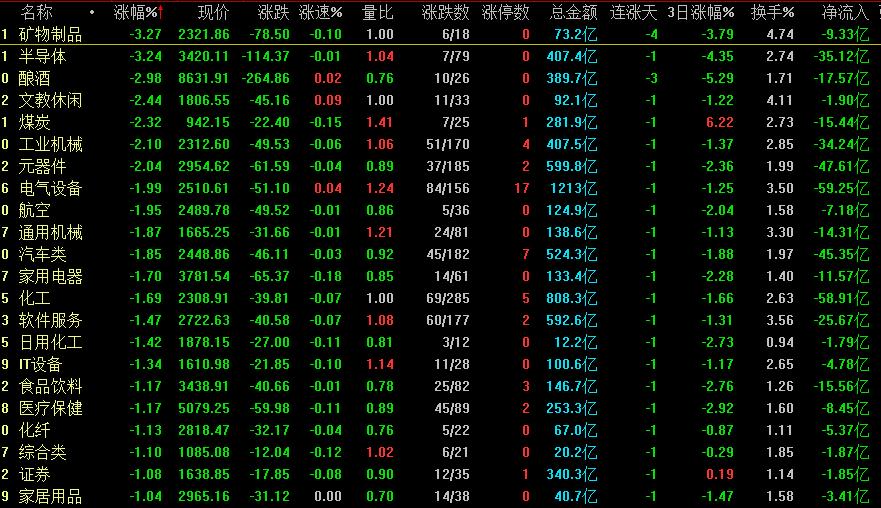This screenshot has height=508, width=881.
Task: Select the 电气设备 sector name
Action: 51,188
